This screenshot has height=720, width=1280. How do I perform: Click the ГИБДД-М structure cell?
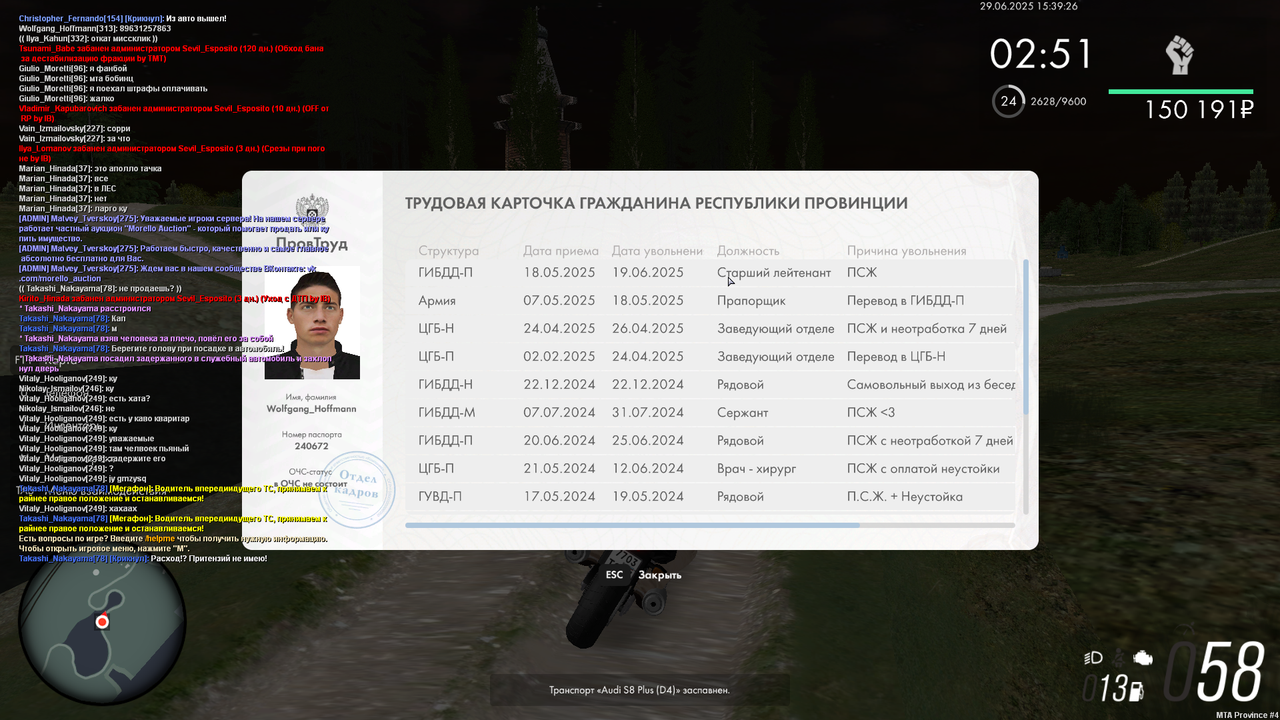pos(446,412)
